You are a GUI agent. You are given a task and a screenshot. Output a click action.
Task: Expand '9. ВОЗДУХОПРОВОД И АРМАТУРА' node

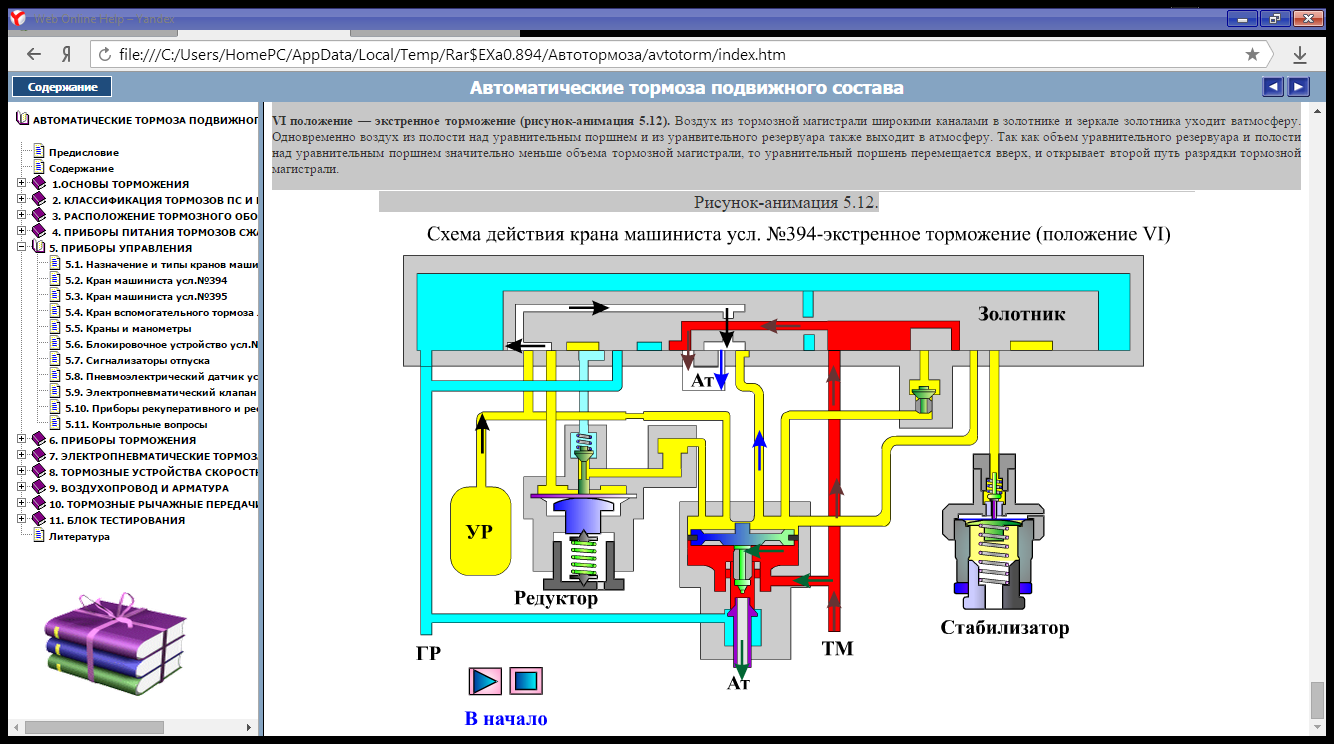point(22,488)
